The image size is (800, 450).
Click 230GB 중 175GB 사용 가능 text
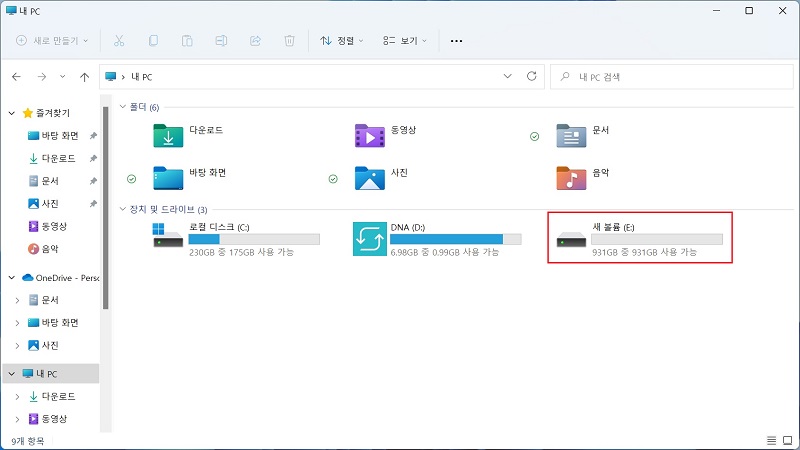[x=241, y=252]
